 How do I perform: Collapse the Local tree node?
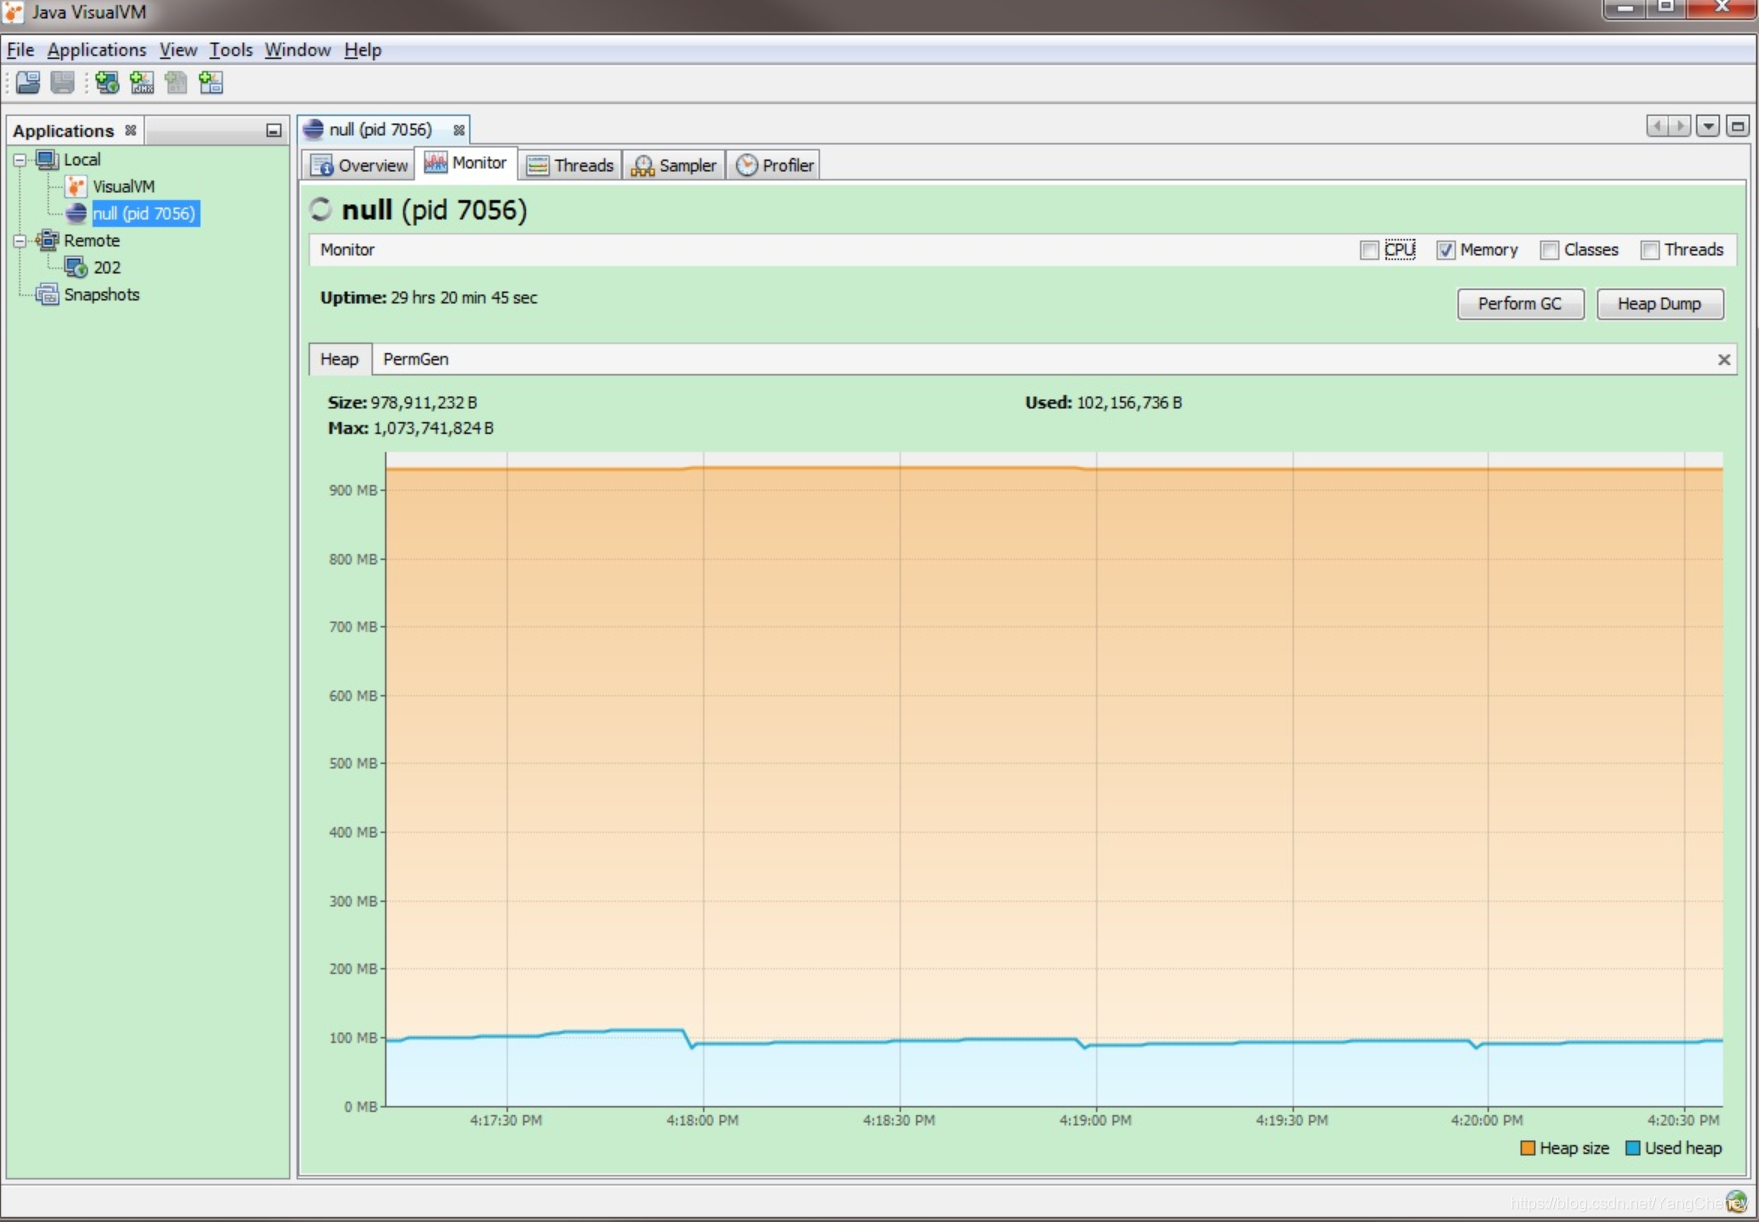[x=20, y=160]
